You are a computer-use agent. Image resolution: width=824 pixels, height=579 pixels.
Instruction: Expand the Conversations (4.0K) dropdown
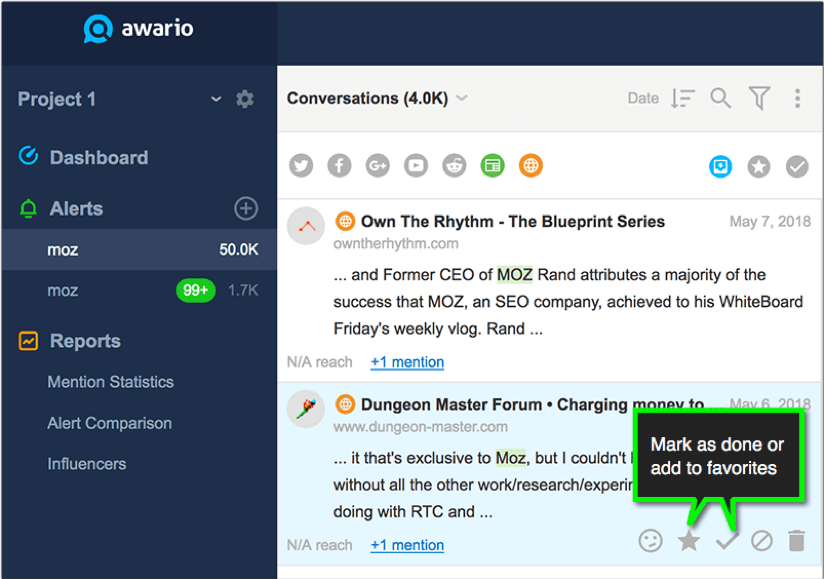pos(377,98)
